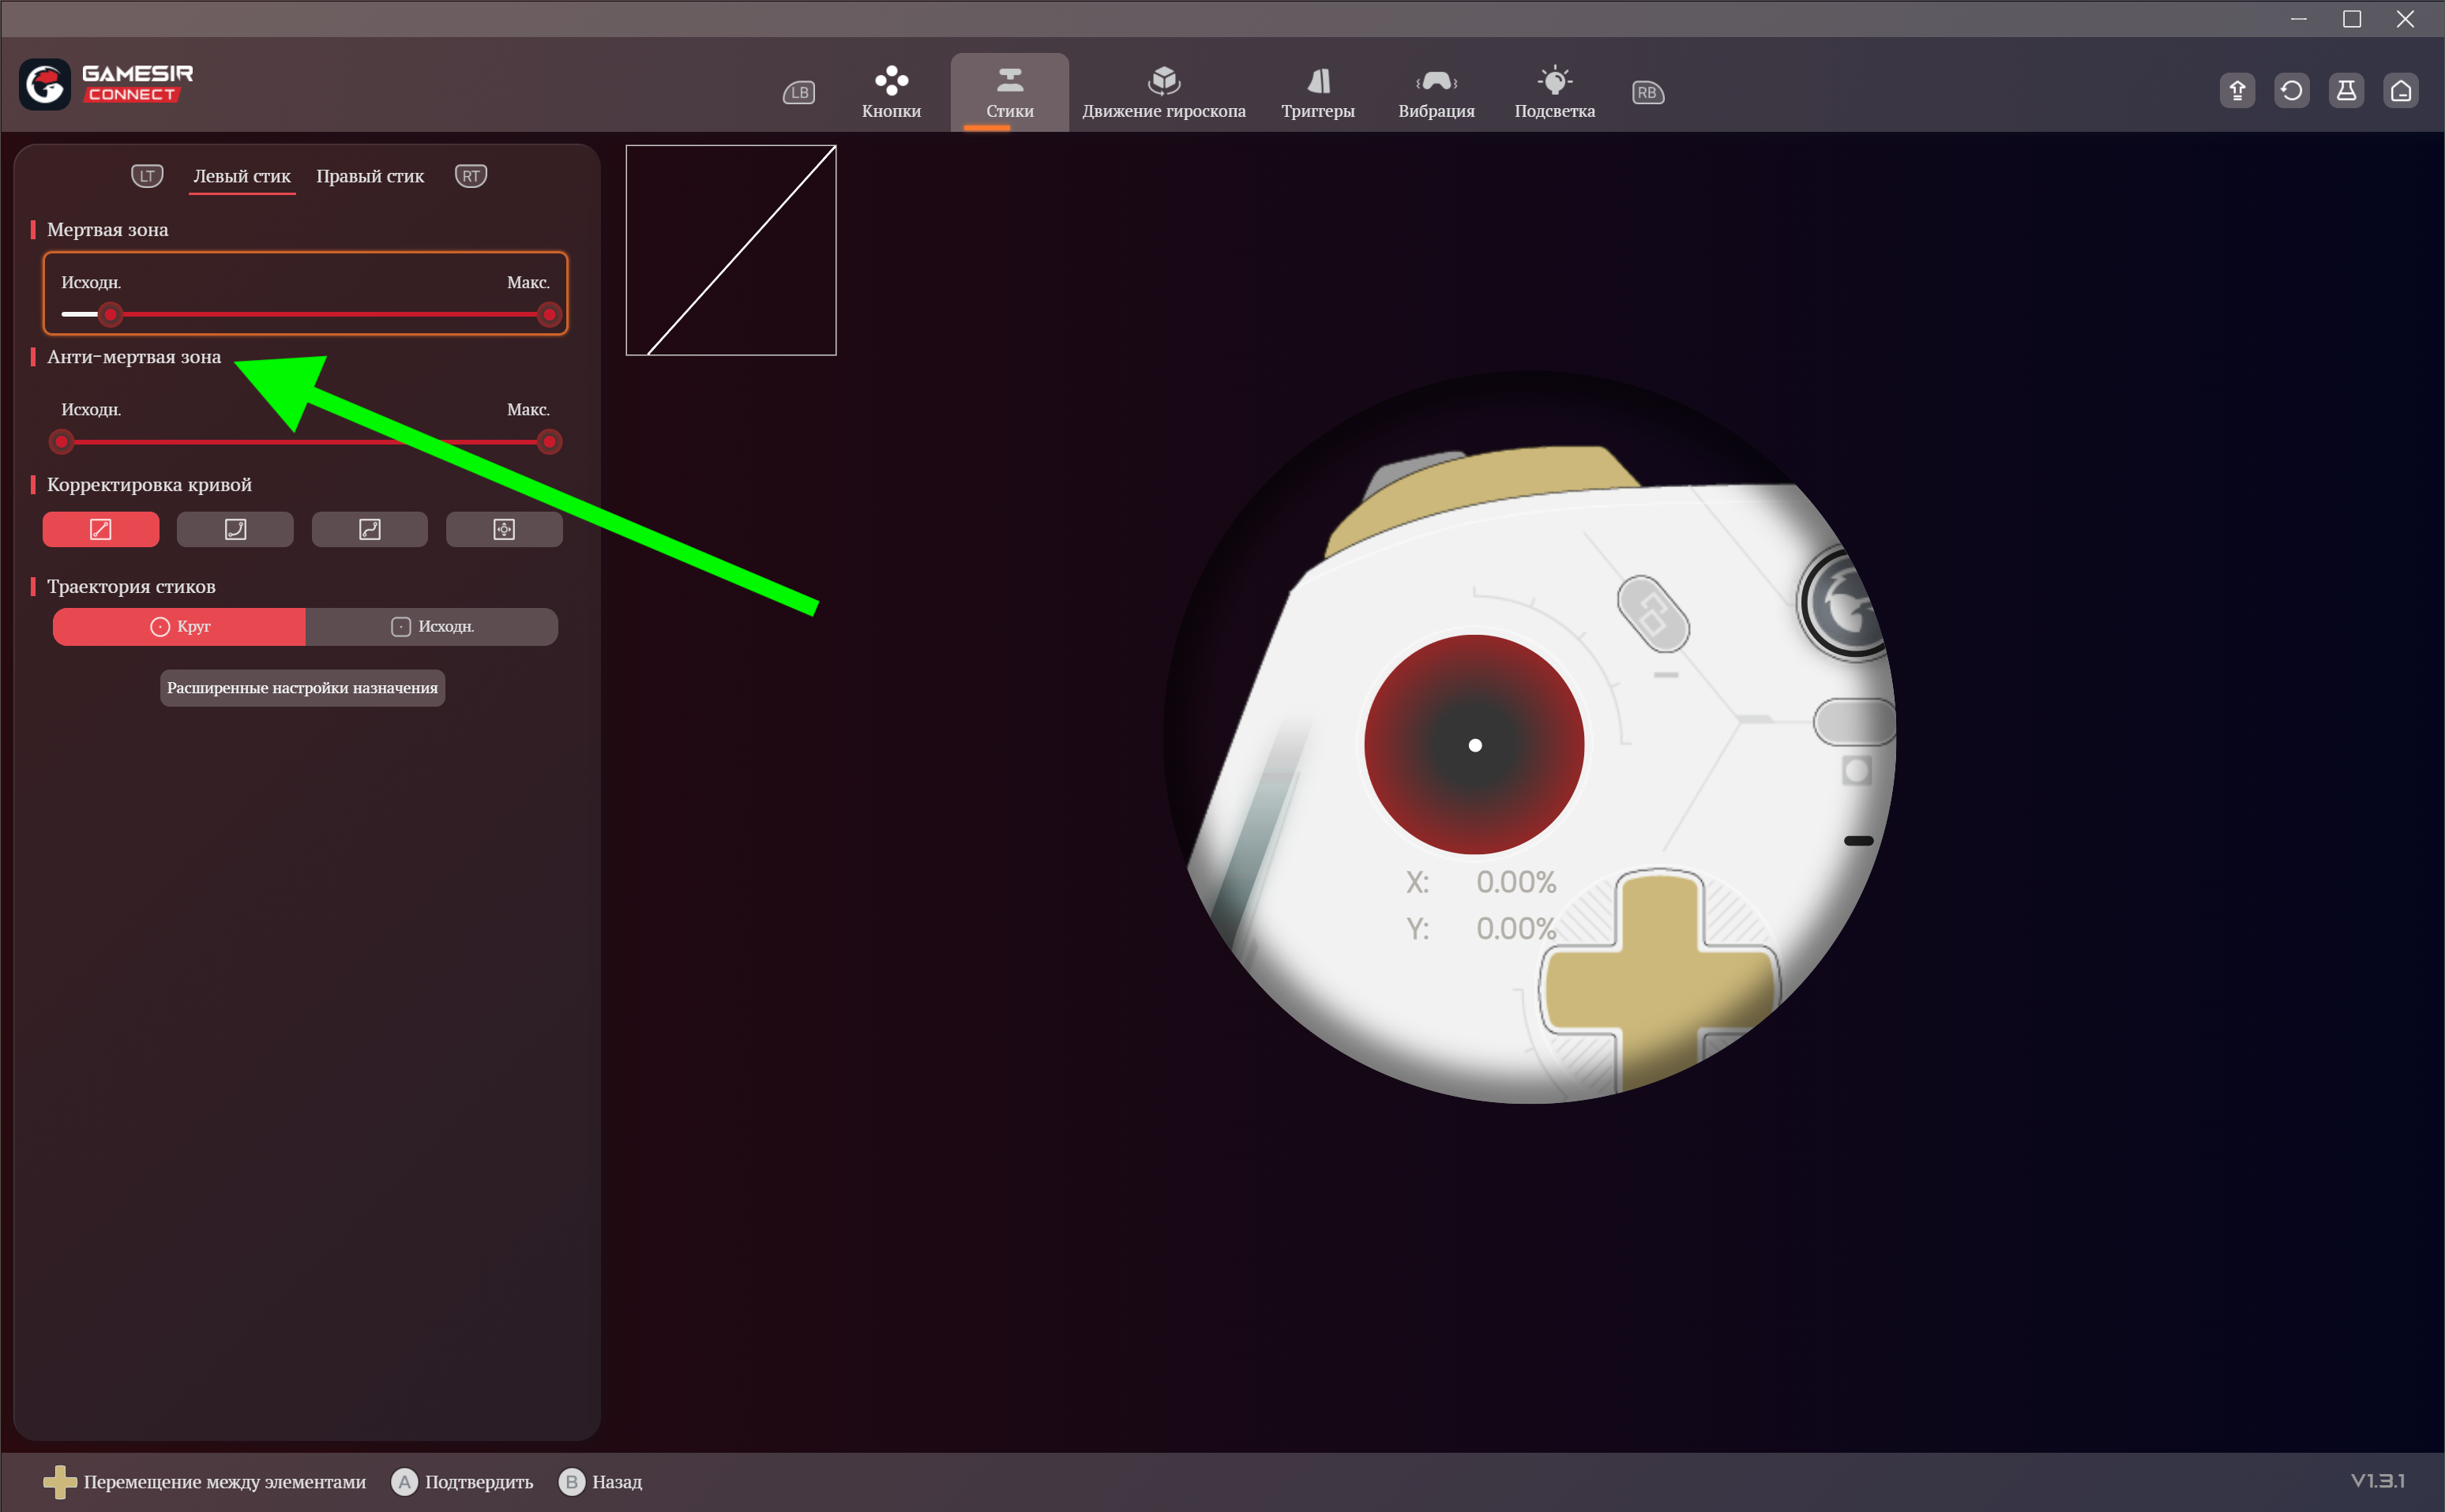Select the Круг stick trajectory option
This screenshot has width=2445, height=1512.
(x=179, y=627)
